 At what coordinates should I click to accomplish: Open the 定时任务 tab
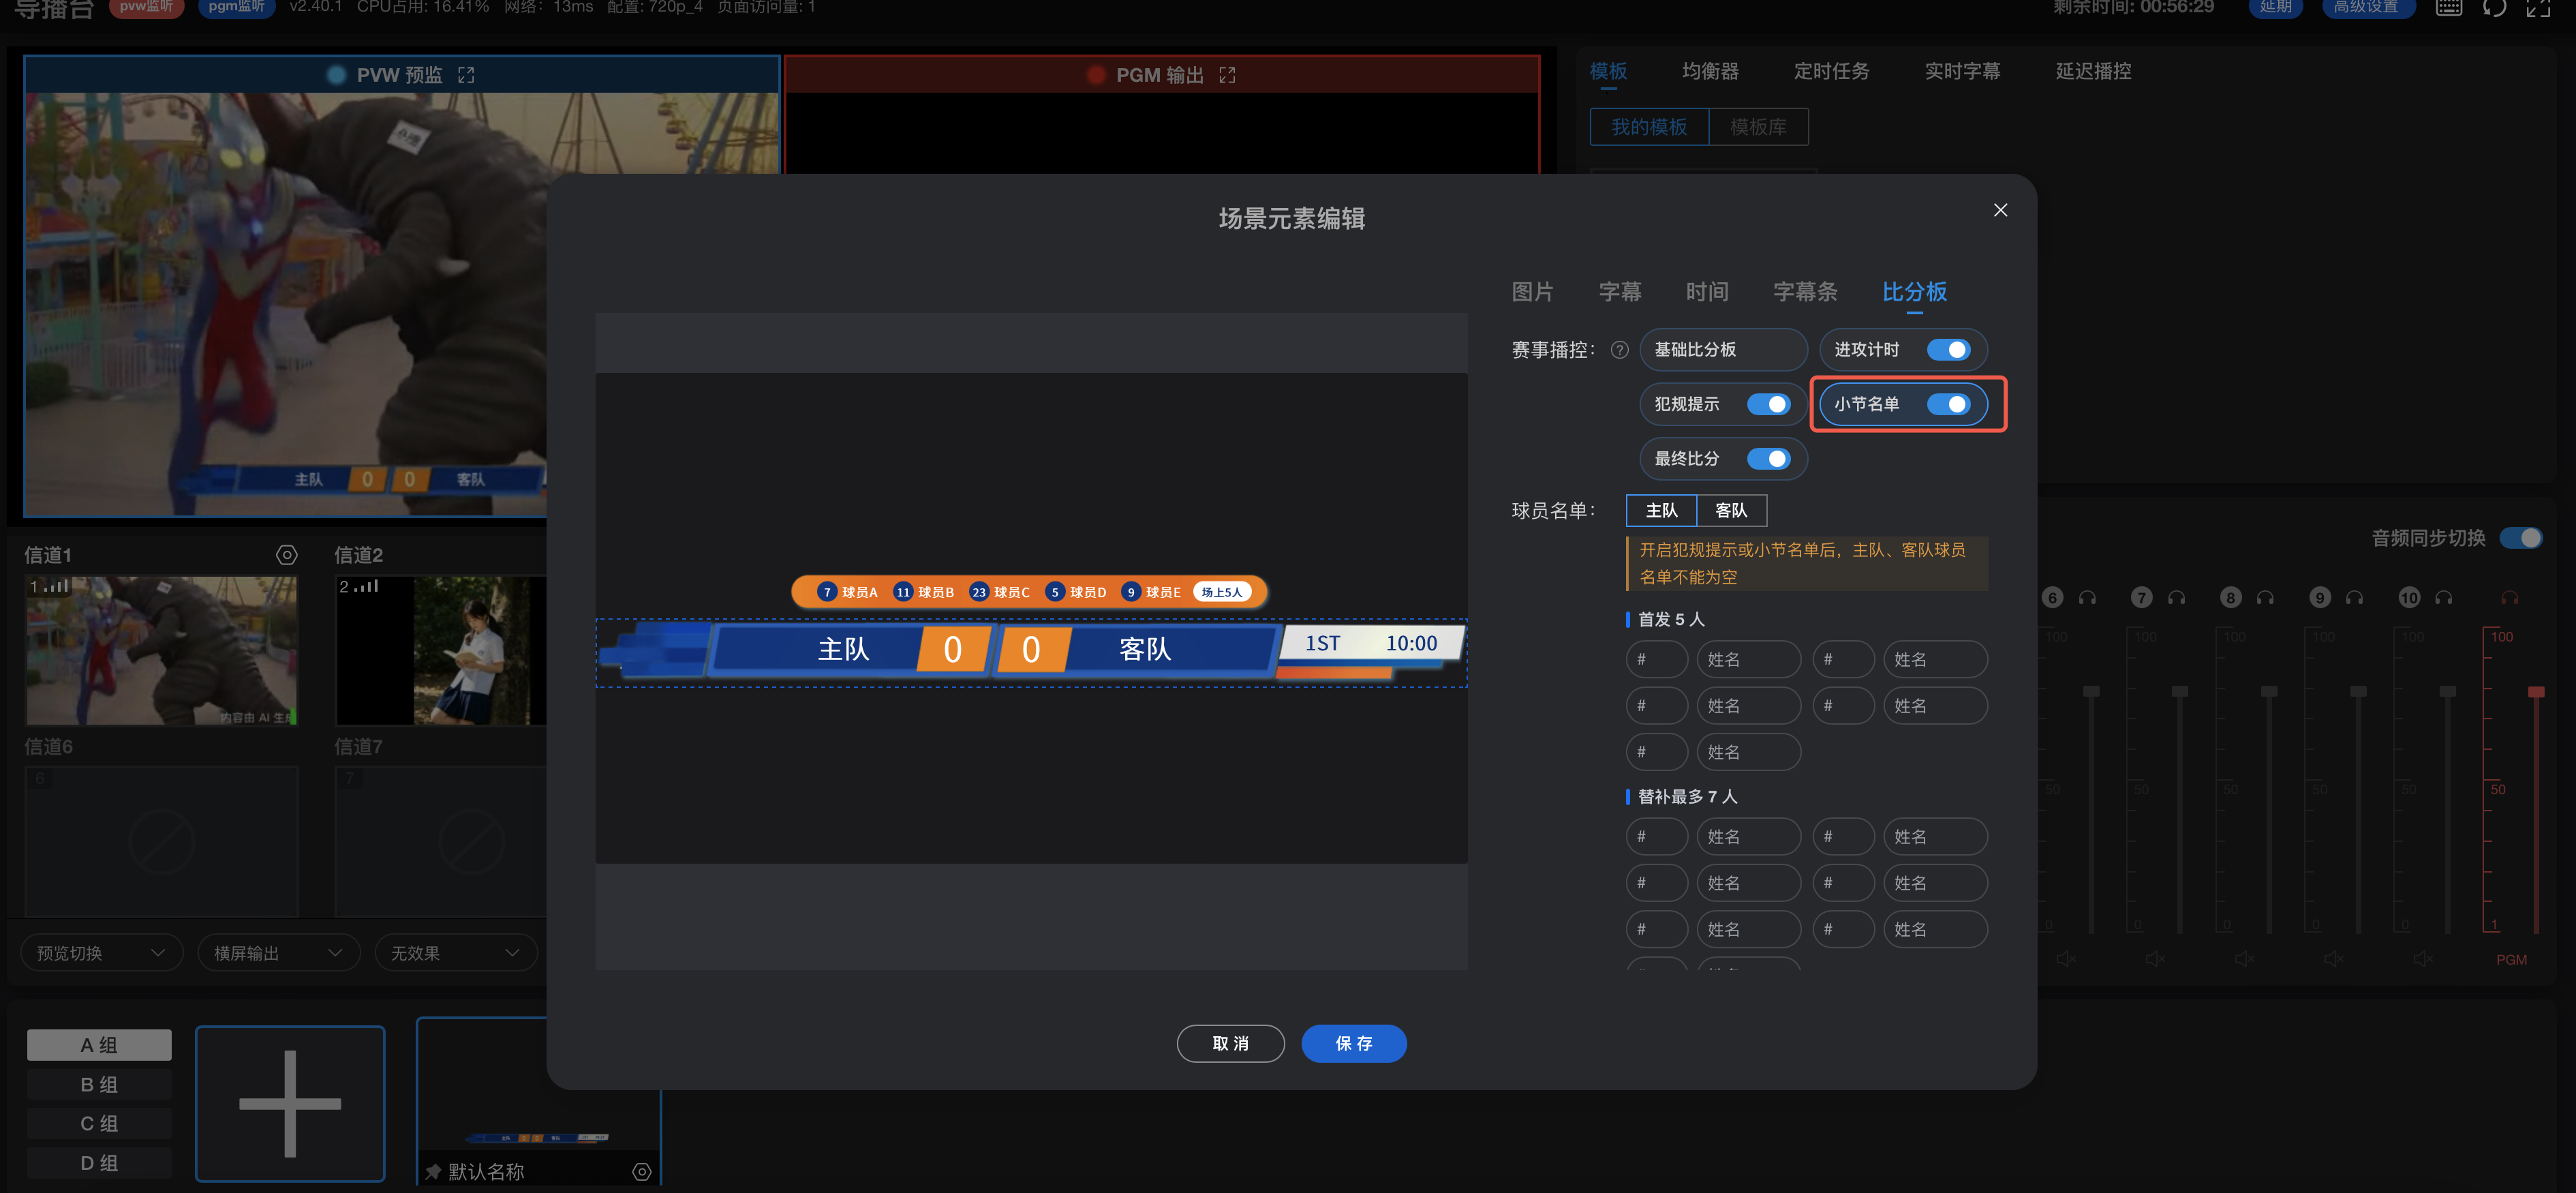point(1831,71)
